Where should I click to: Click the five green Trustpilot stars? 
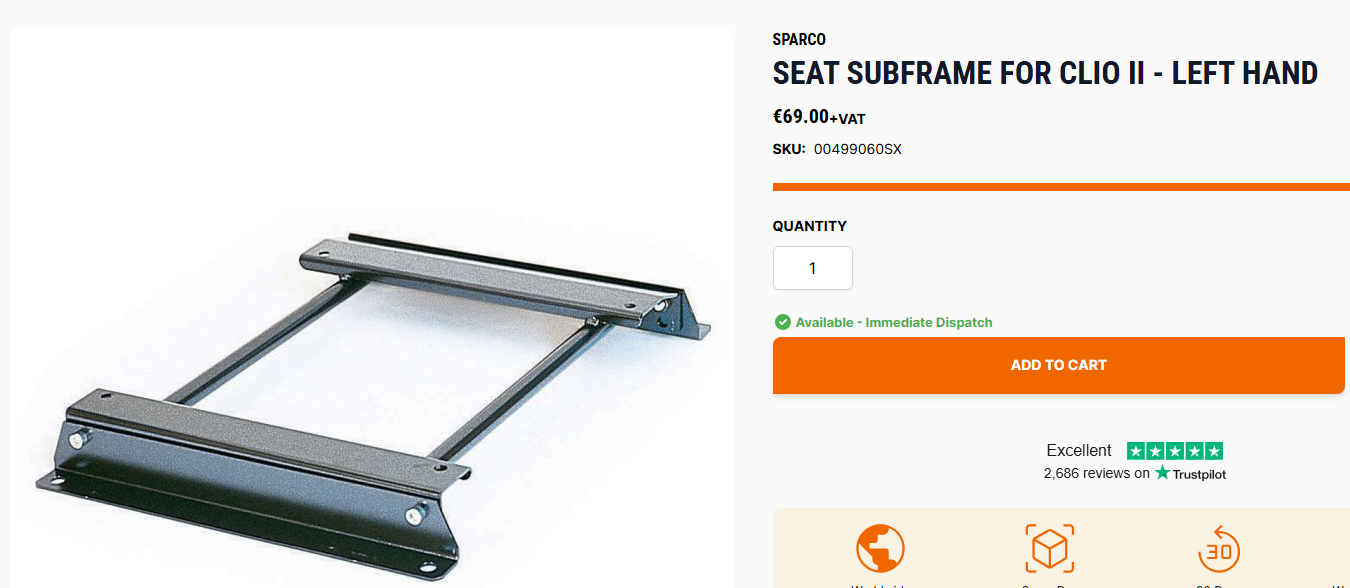coord(1175,451)
